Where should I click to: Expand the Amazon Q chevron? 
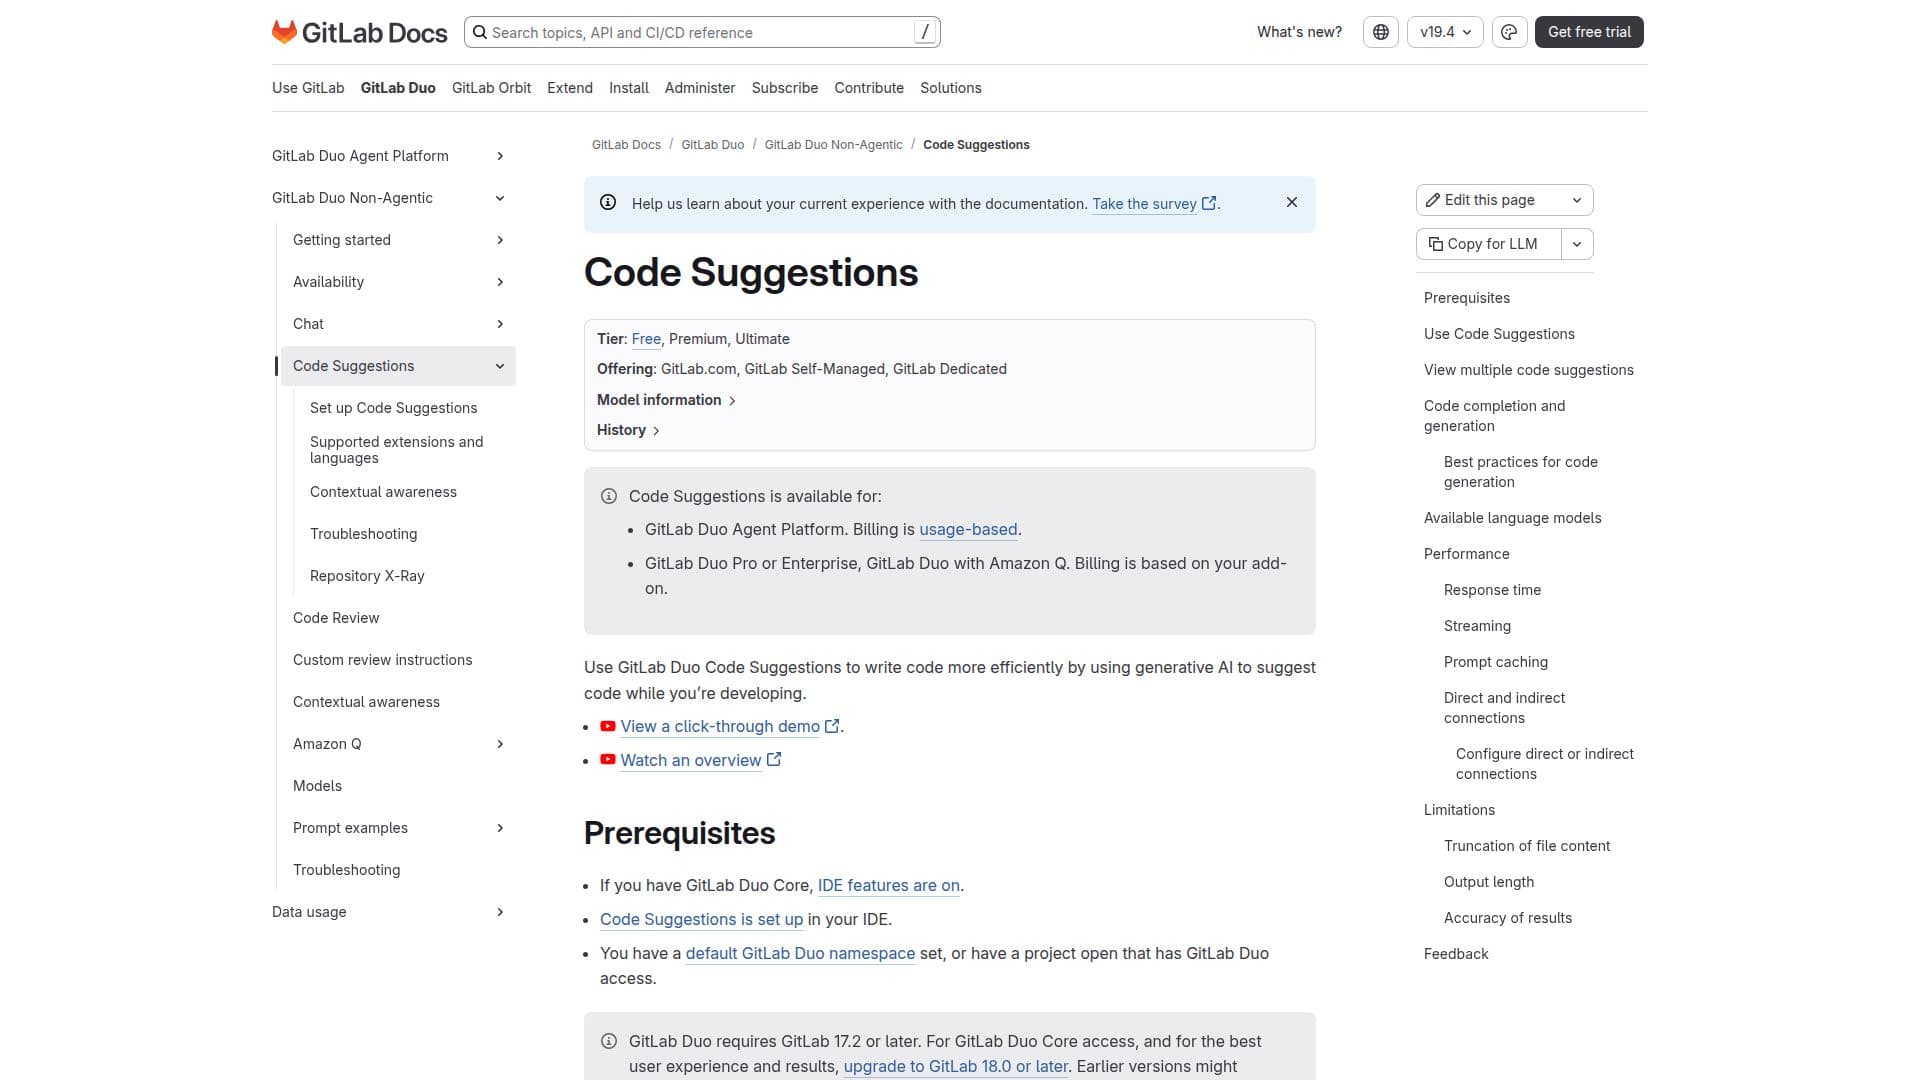500,744
